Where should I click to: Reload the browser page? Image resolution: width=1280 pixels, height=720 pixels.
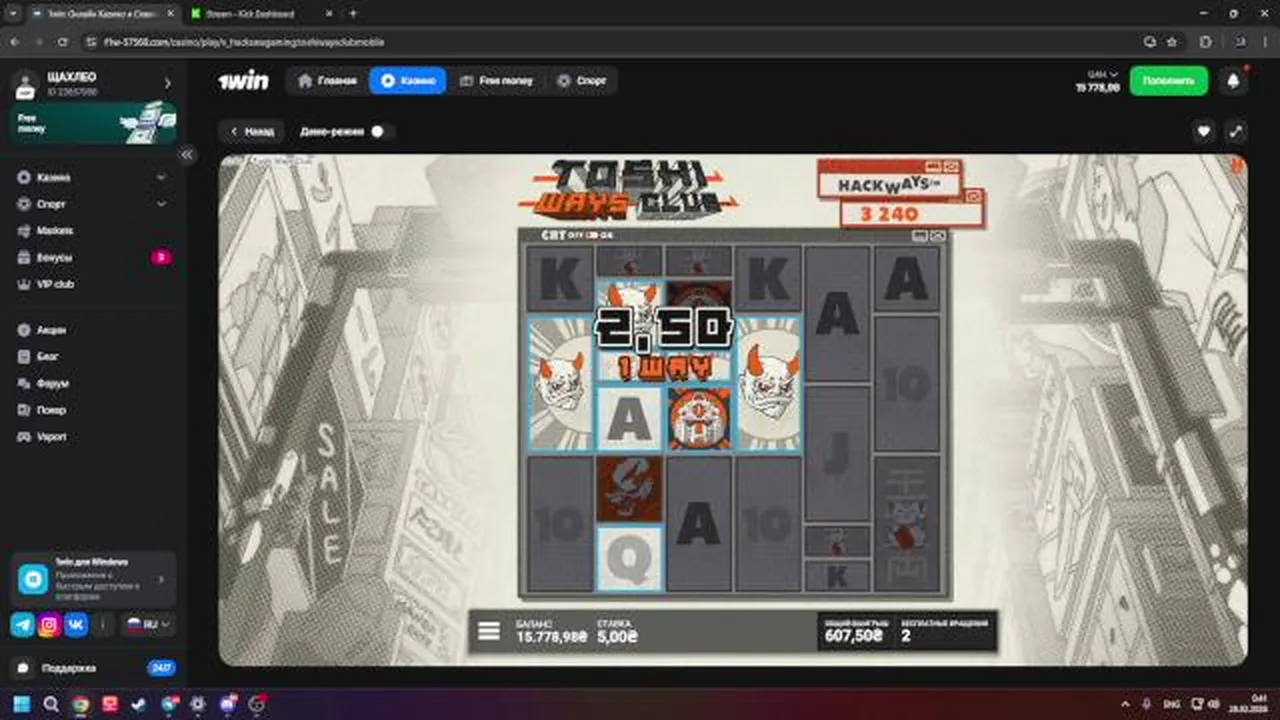coord(63,42)
